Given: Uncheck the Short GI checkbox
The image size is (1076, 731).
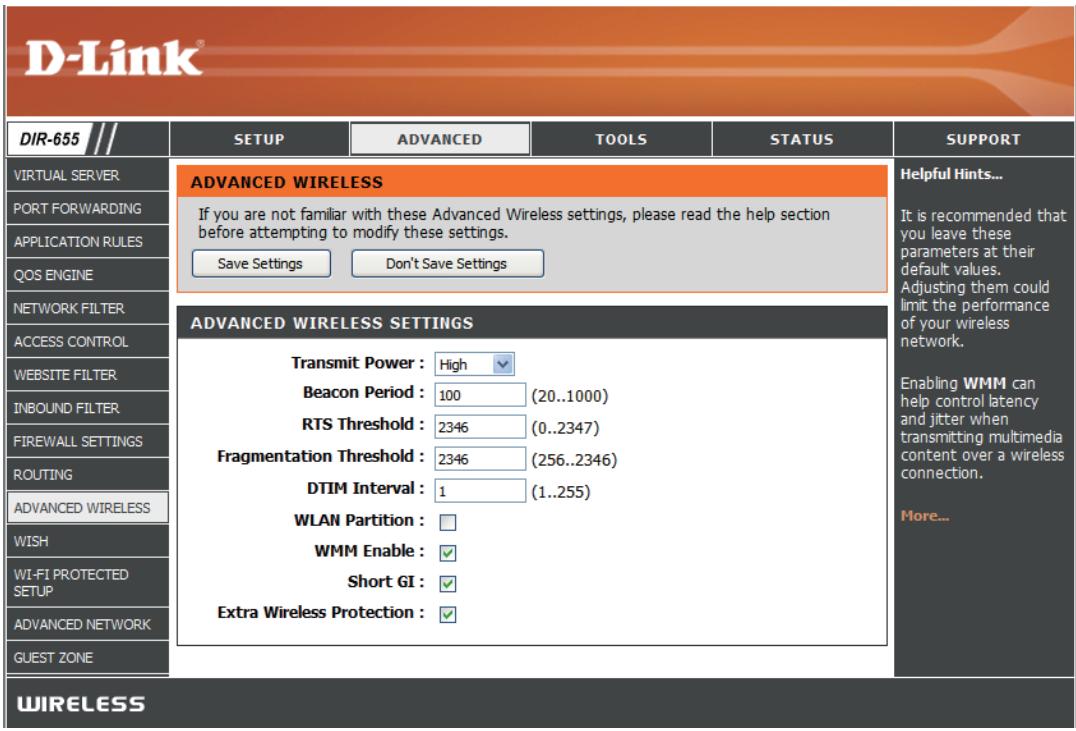Looking at the screenshot, I should coord(447,583).
